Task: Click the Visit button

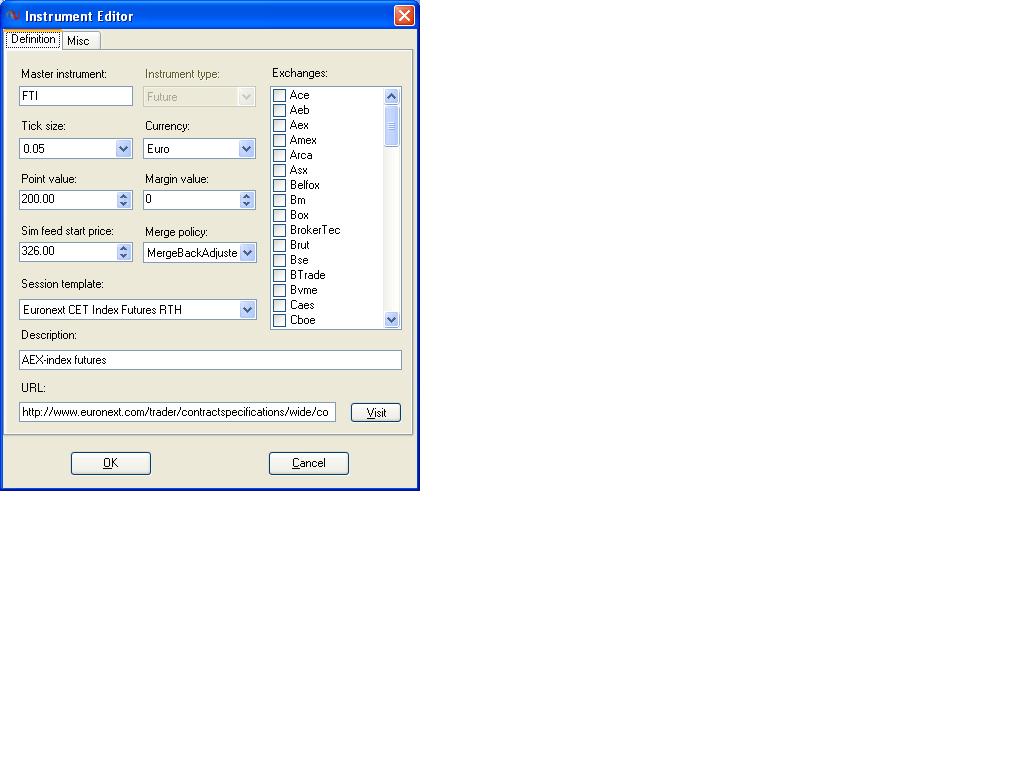Action: [376, 413]
